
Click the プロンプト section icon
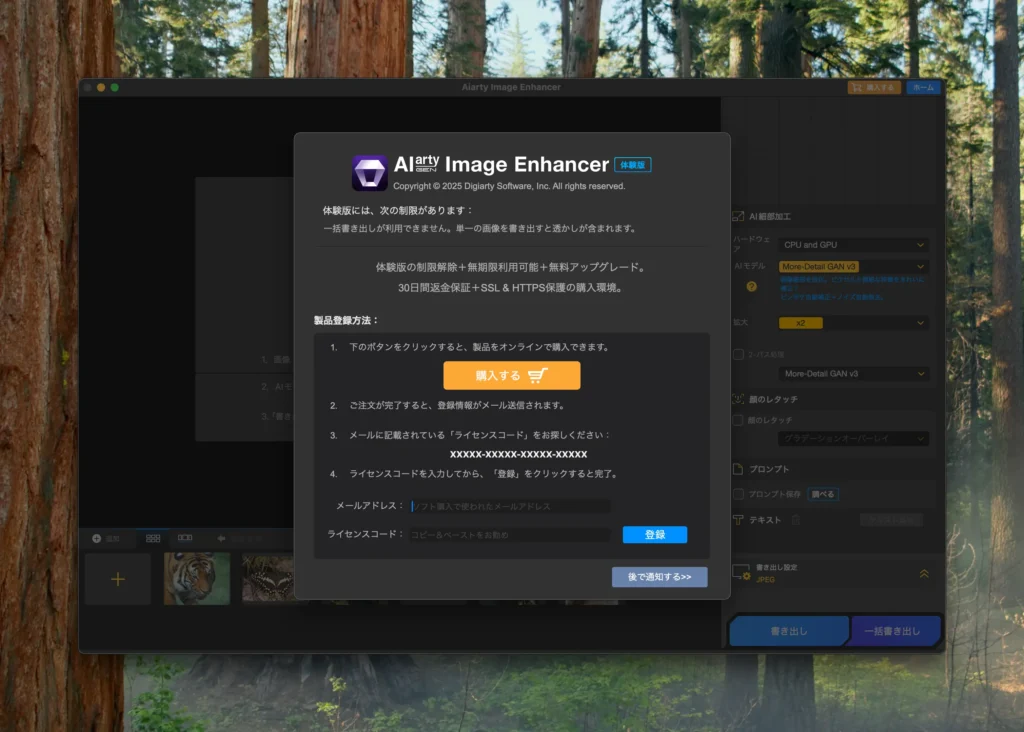coord(737,467)
